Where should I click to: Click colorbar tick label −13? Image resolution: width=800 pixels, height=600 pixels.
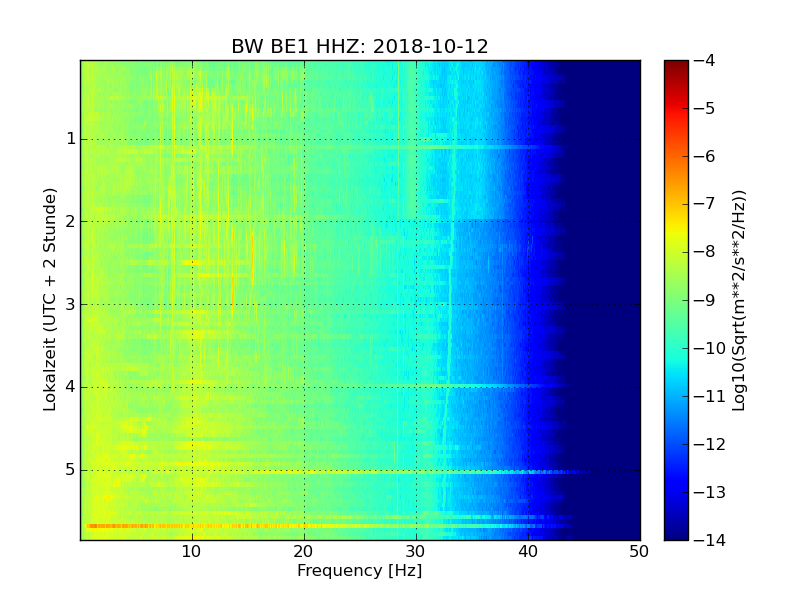pyautogui.click(x=710, y=492)
